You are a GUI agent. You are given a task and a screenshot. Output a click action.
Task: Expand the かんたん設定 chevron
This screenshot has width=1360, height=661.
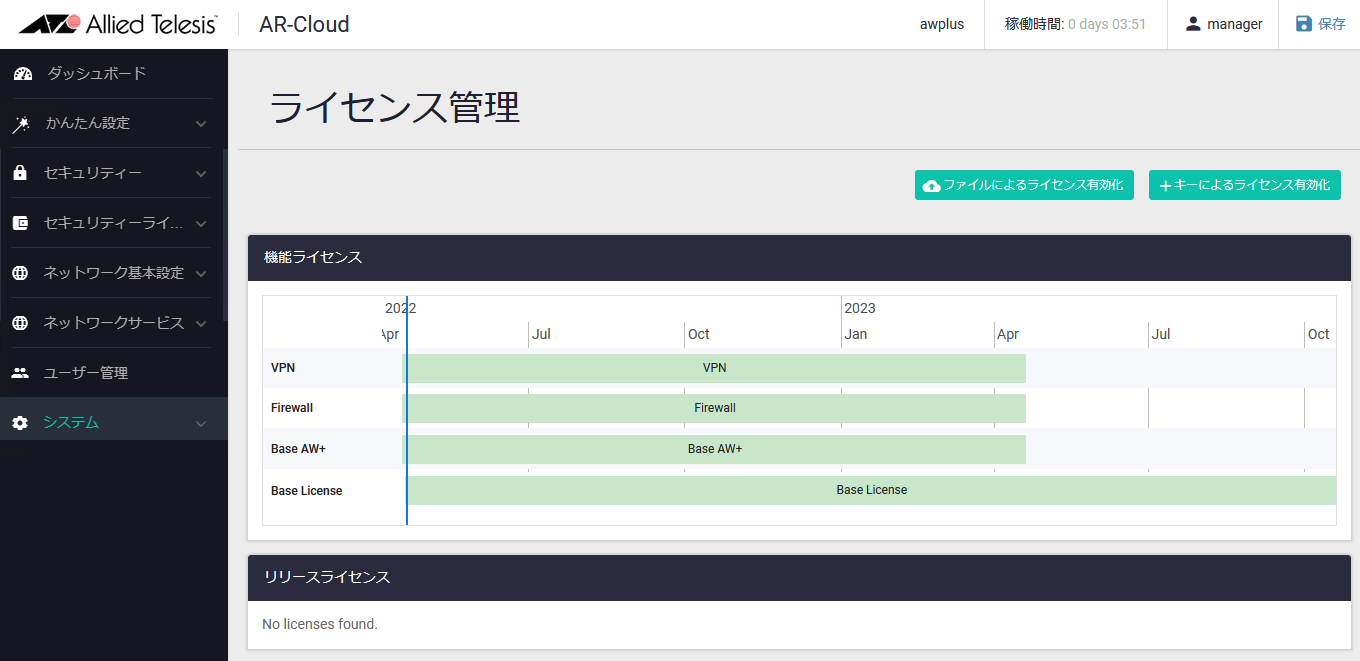201,124
